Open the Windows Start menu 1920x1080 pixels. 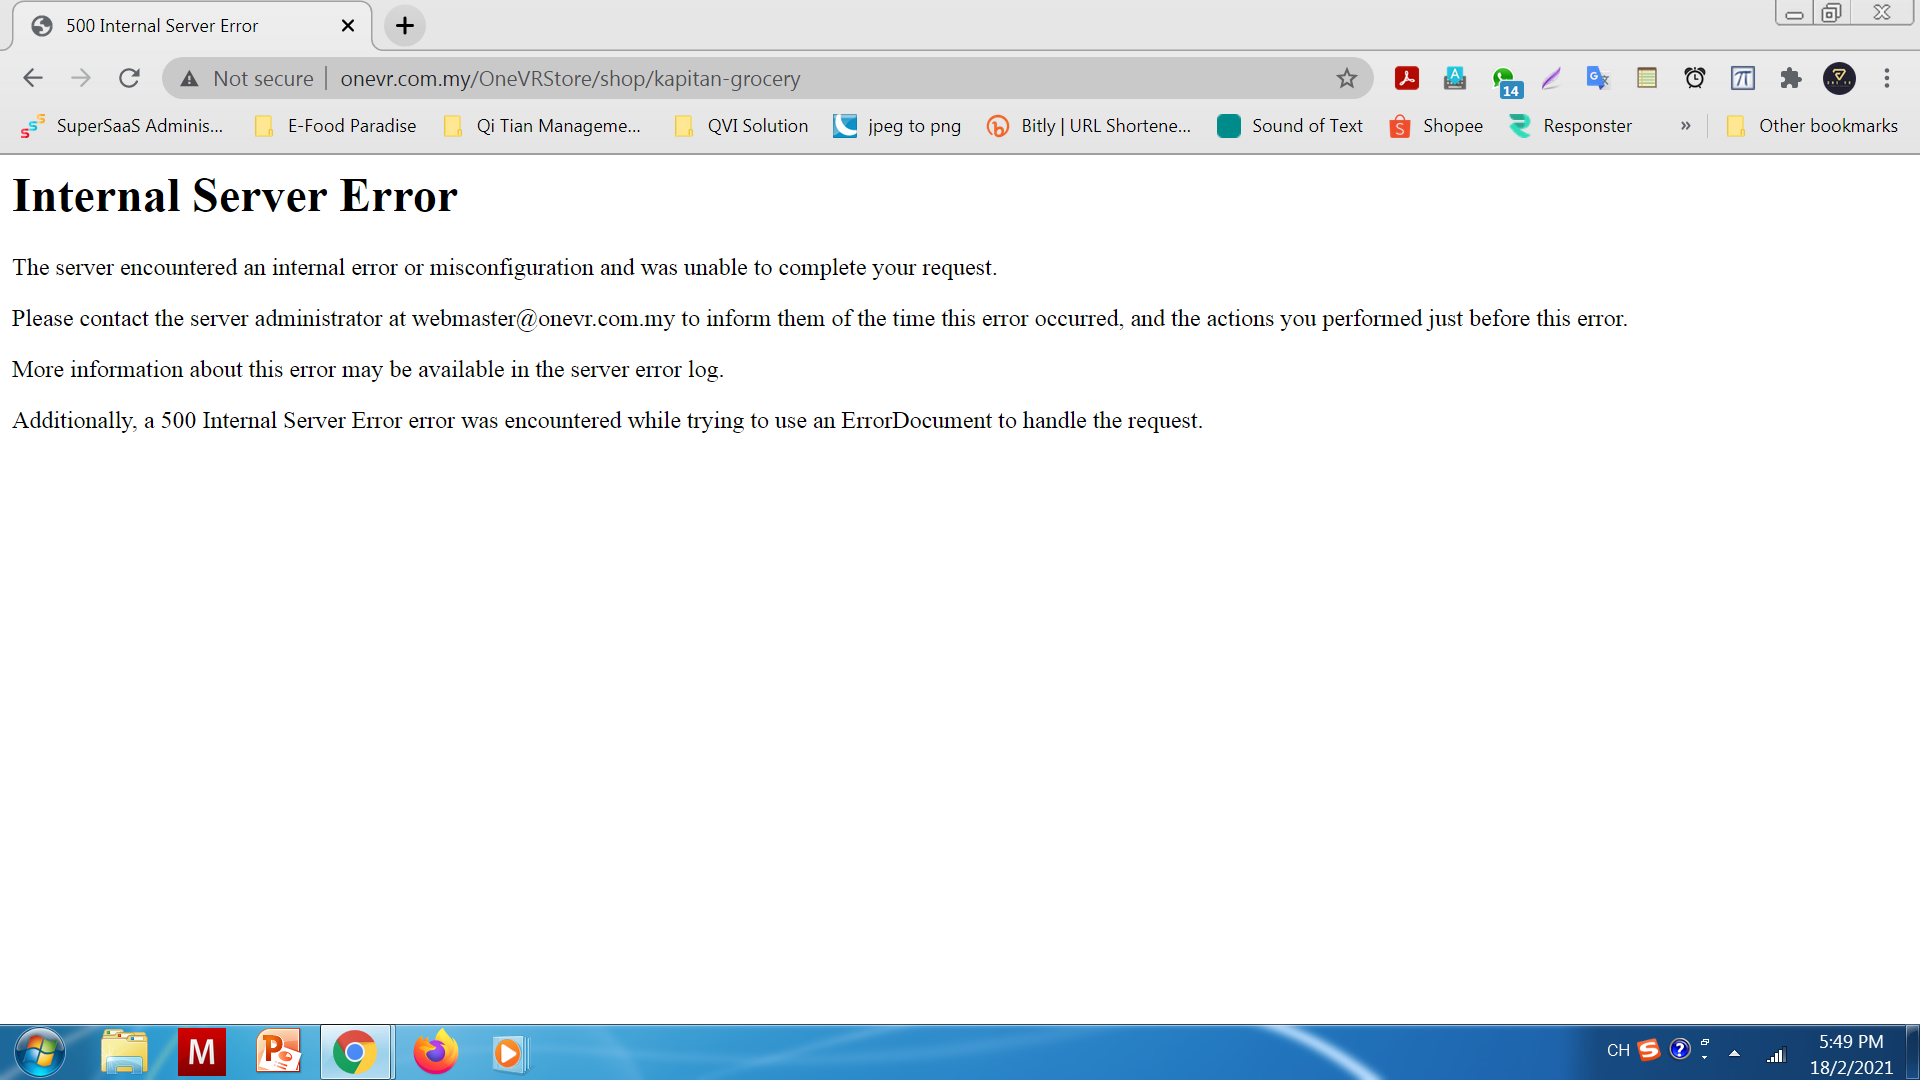pos(40,1052)
